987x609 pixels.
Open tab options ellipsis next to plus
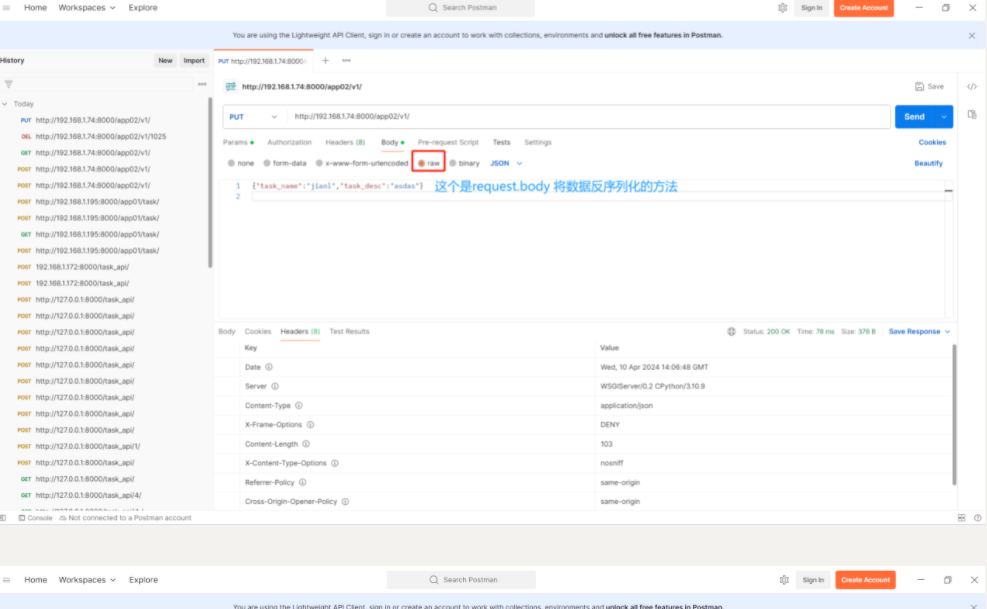346,60
